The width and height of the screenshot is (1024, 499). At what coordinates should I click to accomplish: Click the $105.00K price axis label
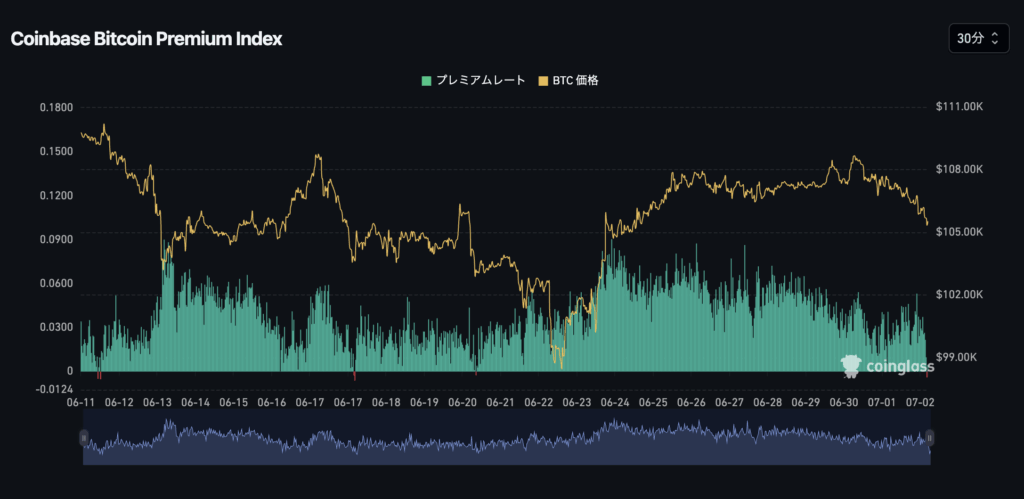click(x=959, y=232)
